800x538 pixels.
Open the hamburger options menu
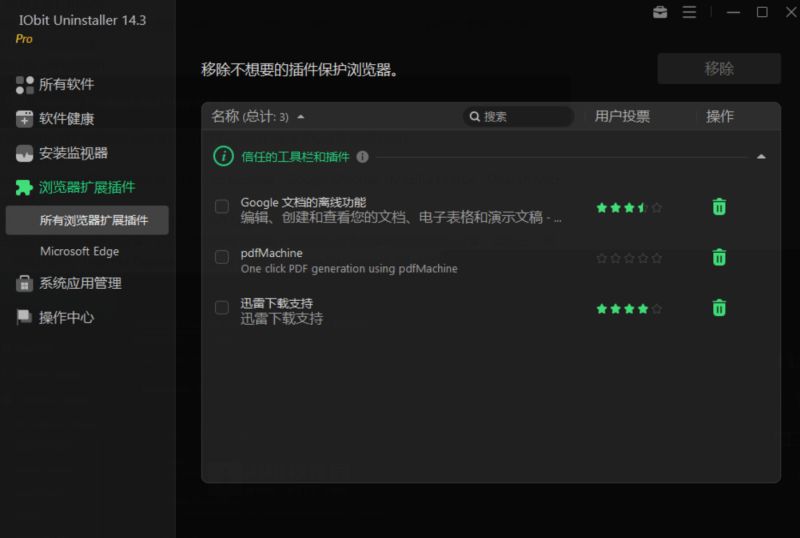[x=689, y=12]
